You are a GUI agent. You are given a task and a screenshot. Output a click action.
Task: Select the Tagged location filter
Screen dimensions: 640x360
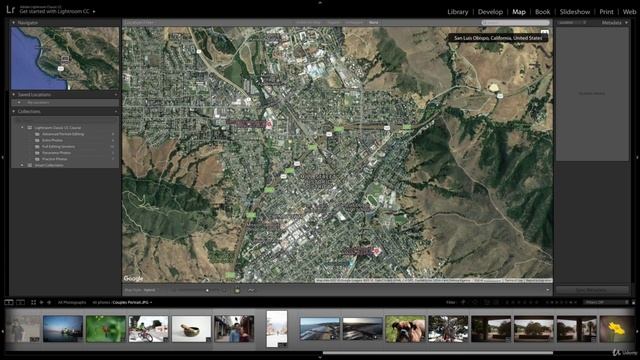[334, 22]
